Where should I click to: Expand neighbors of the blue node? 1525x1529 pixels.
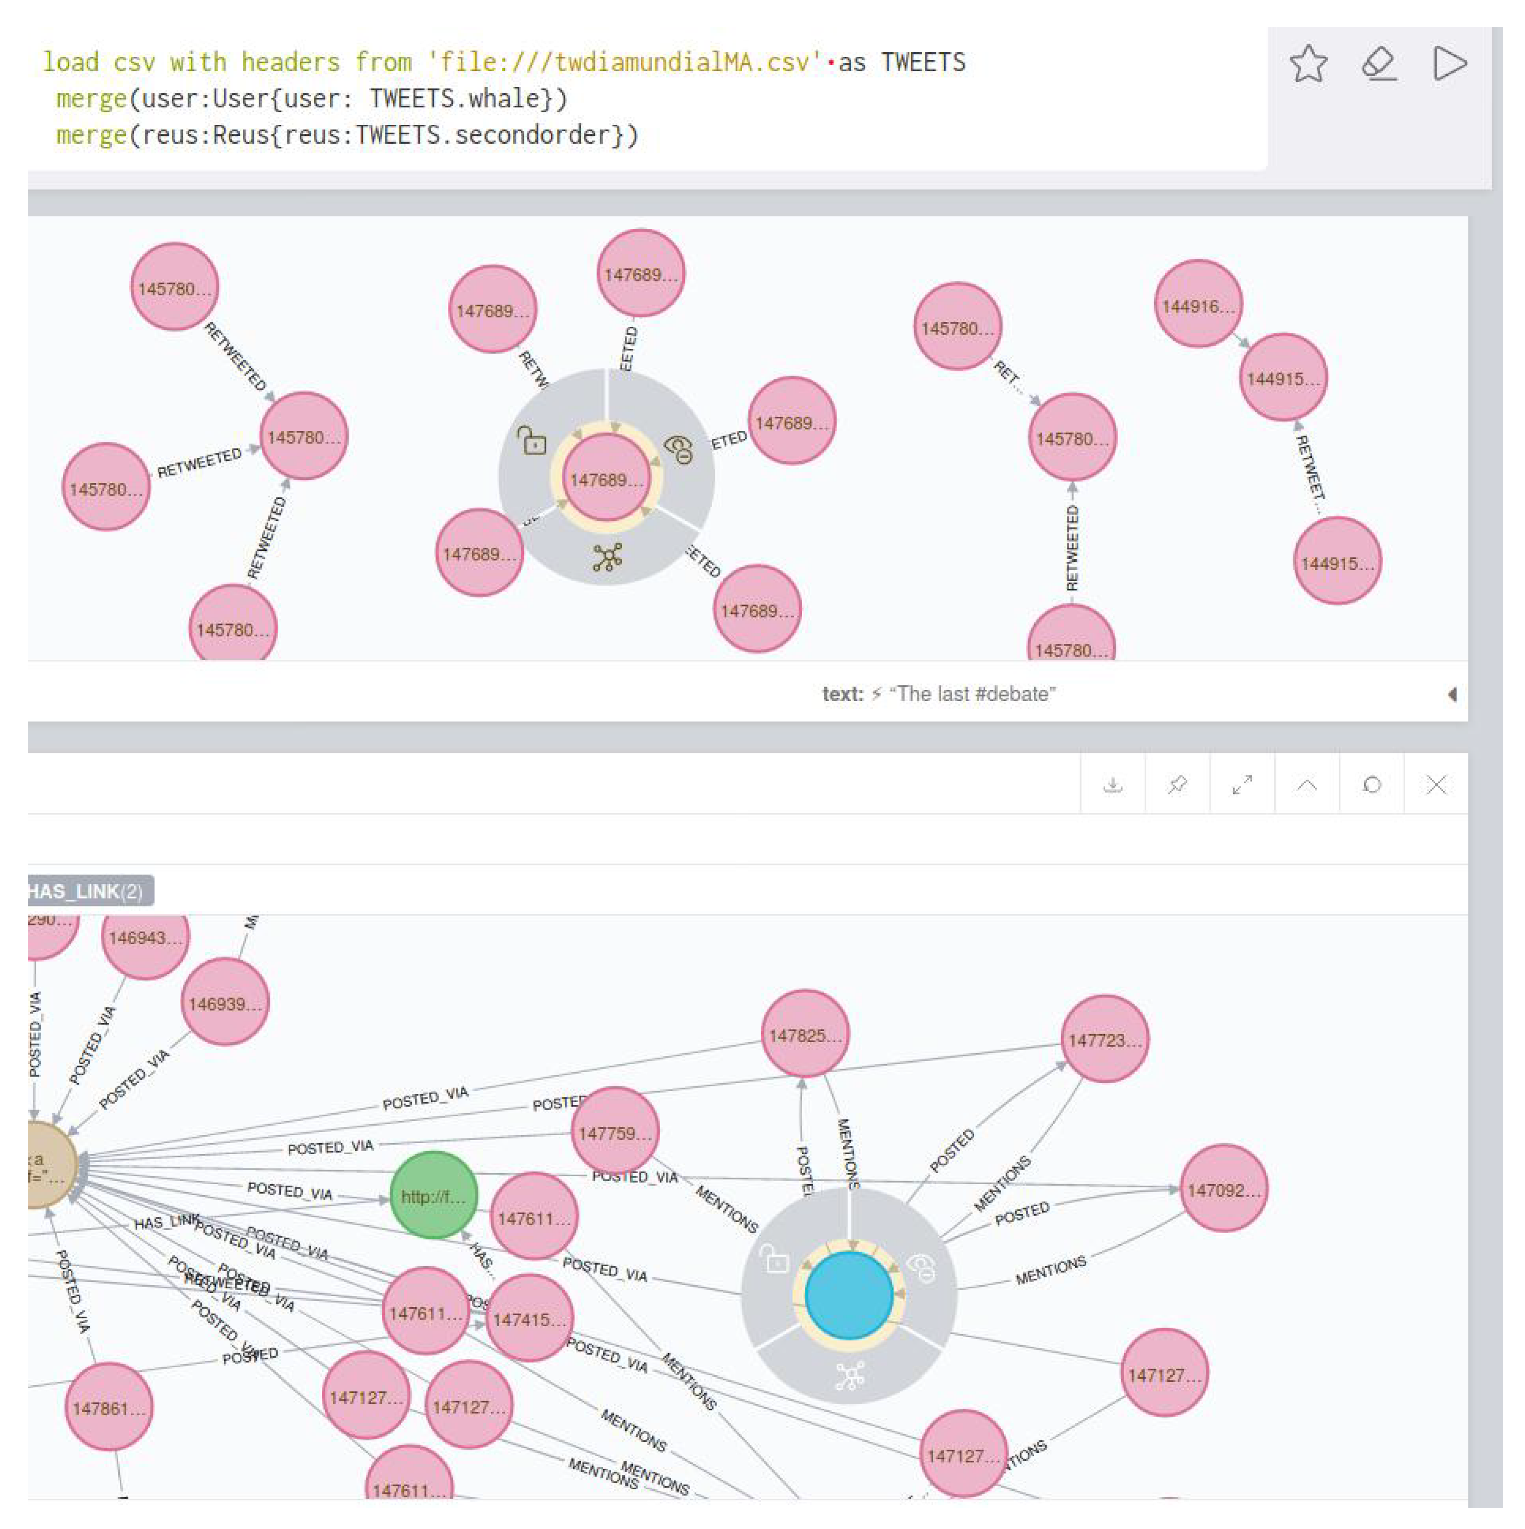[x=850, y=1377]
